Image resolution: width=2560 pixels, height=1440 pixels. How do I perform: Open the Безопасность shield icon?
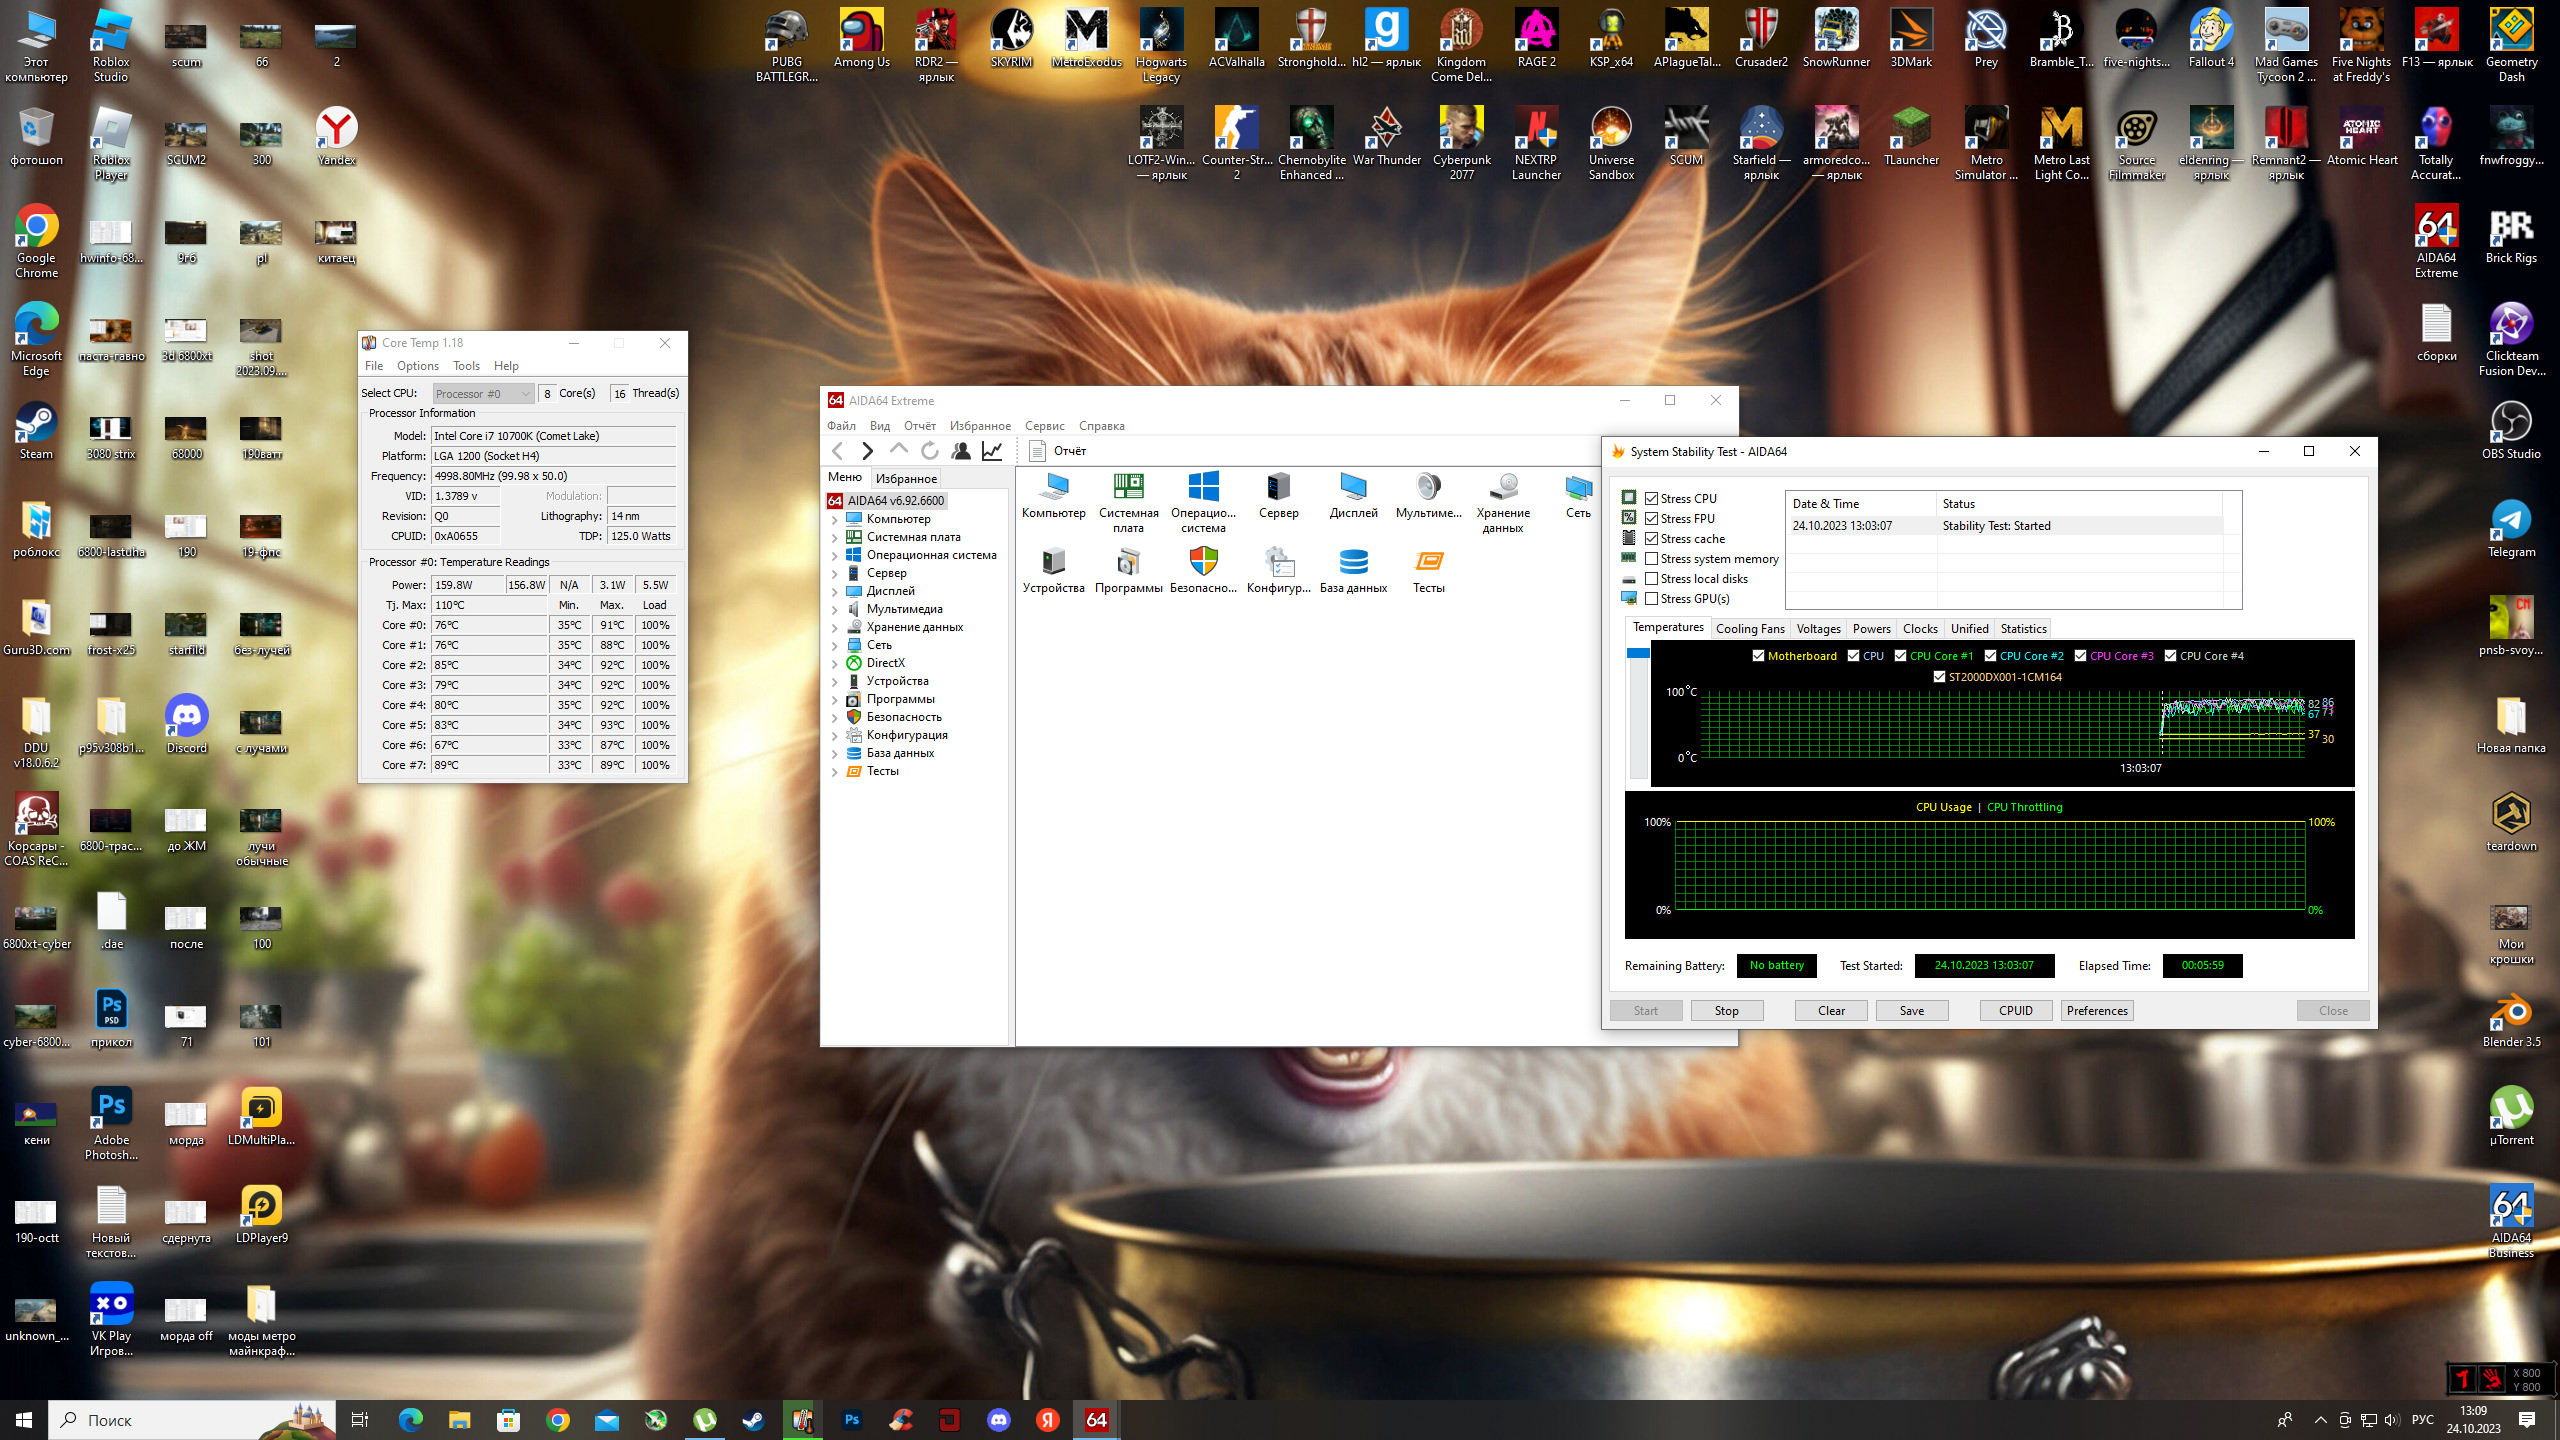[x=1203, y=563]
